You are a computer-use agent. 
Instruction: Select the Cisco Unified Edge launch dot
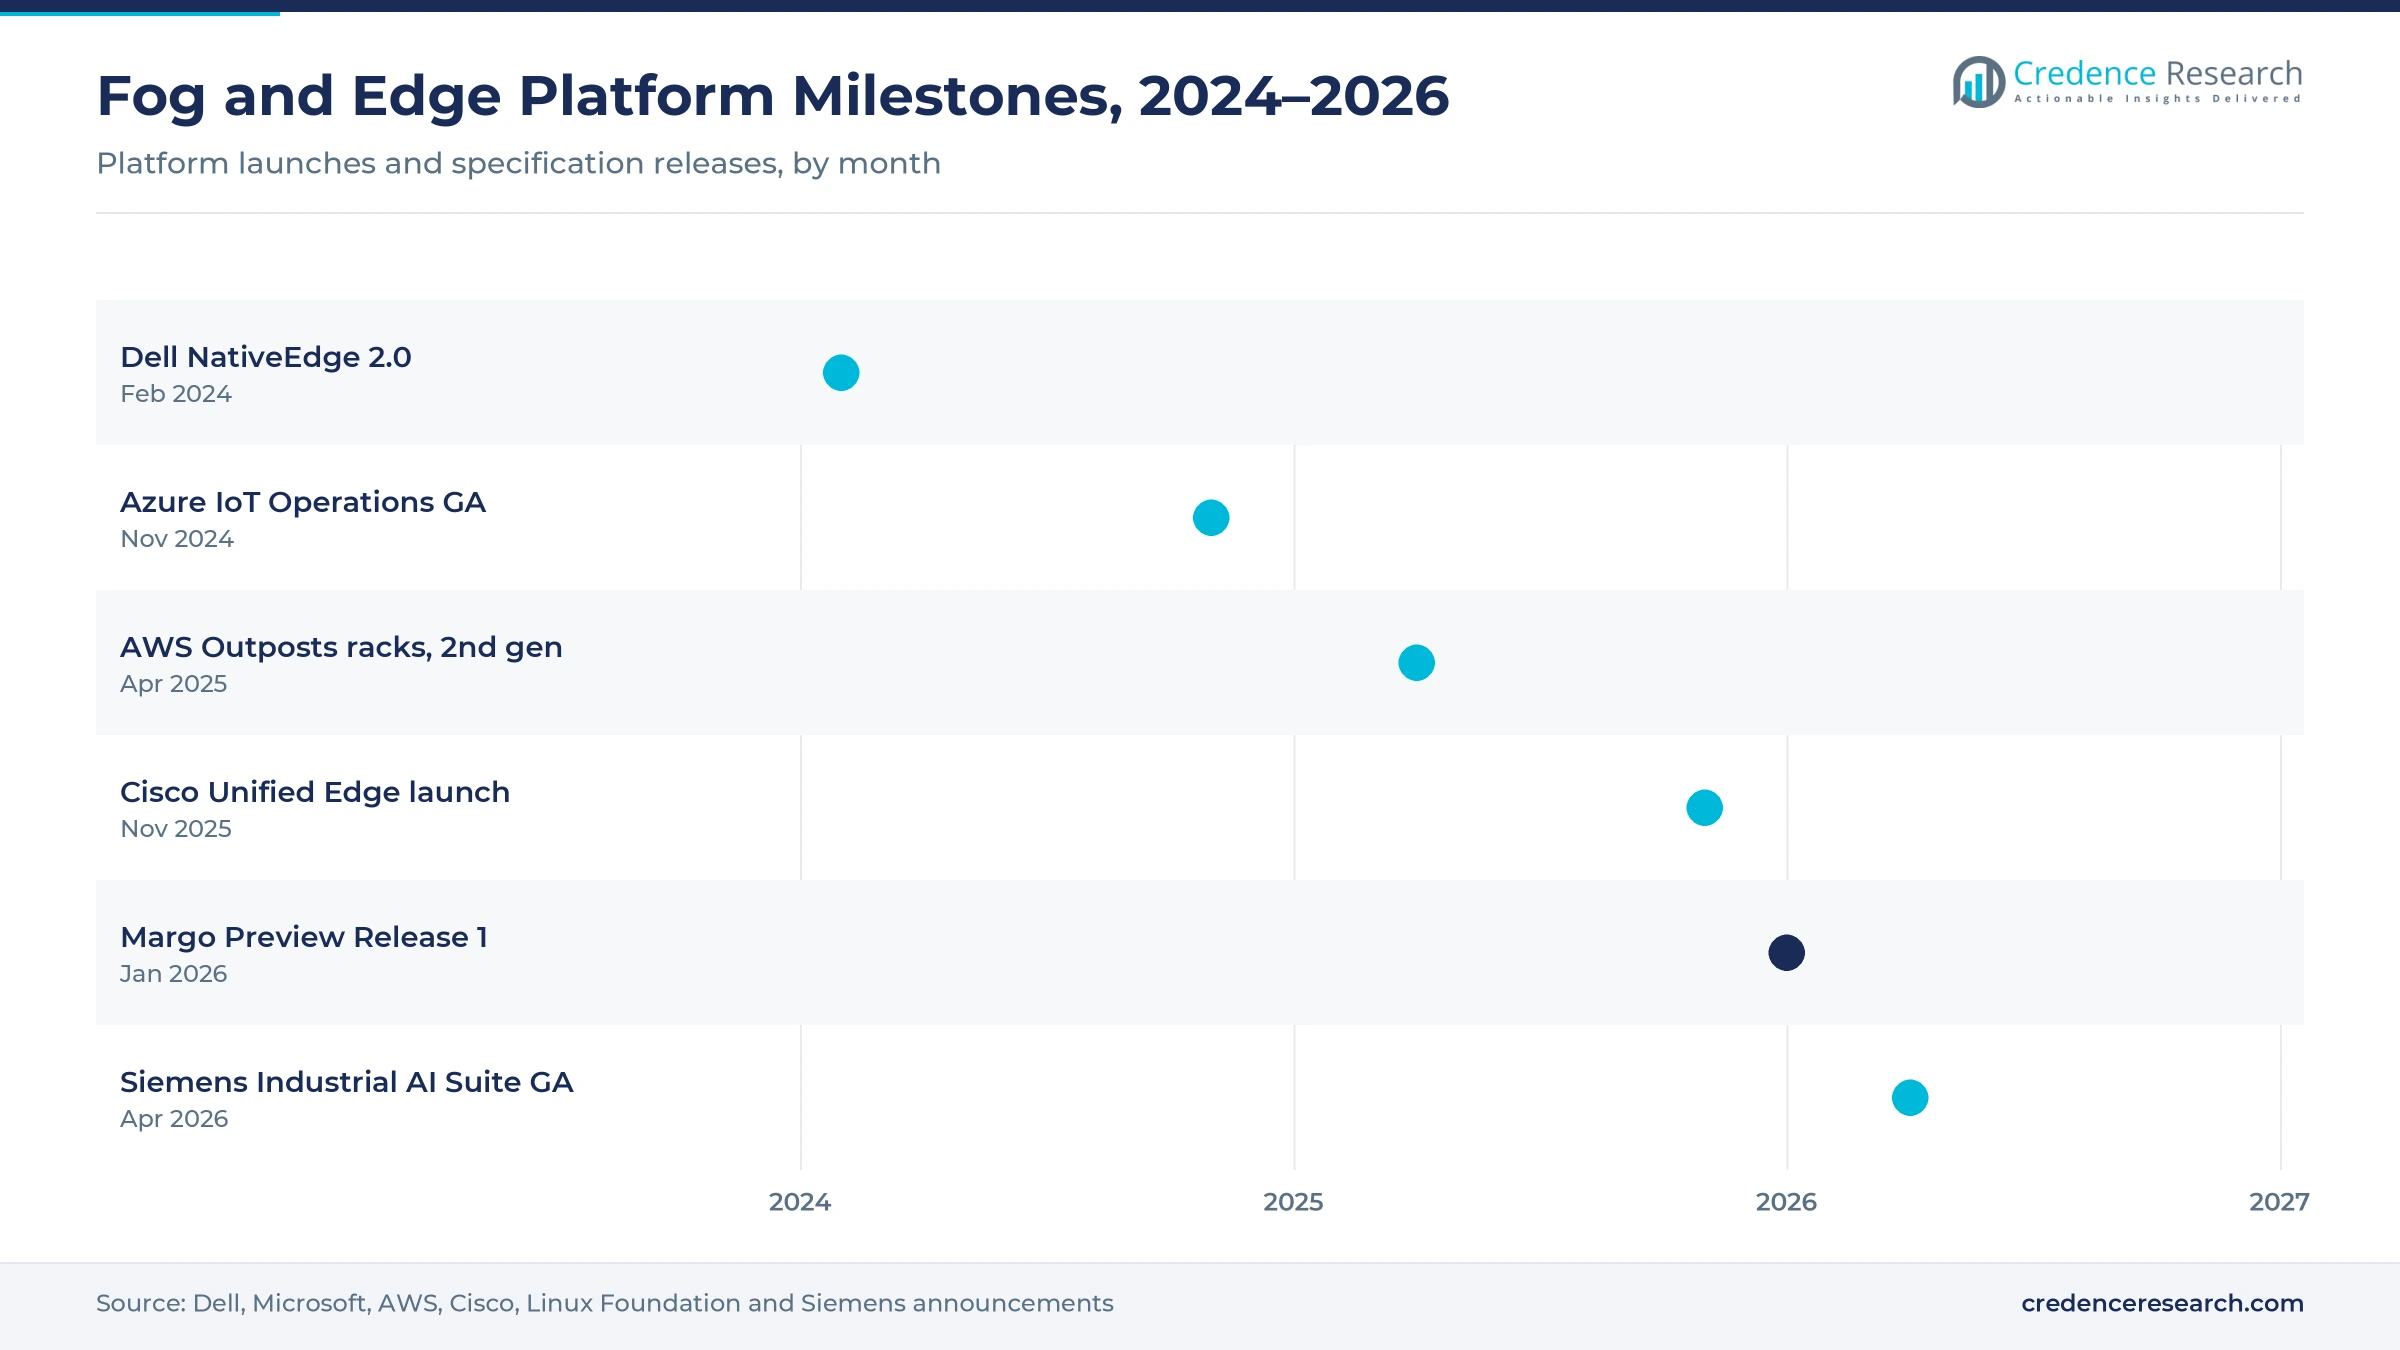click(x=1704, y=808)
